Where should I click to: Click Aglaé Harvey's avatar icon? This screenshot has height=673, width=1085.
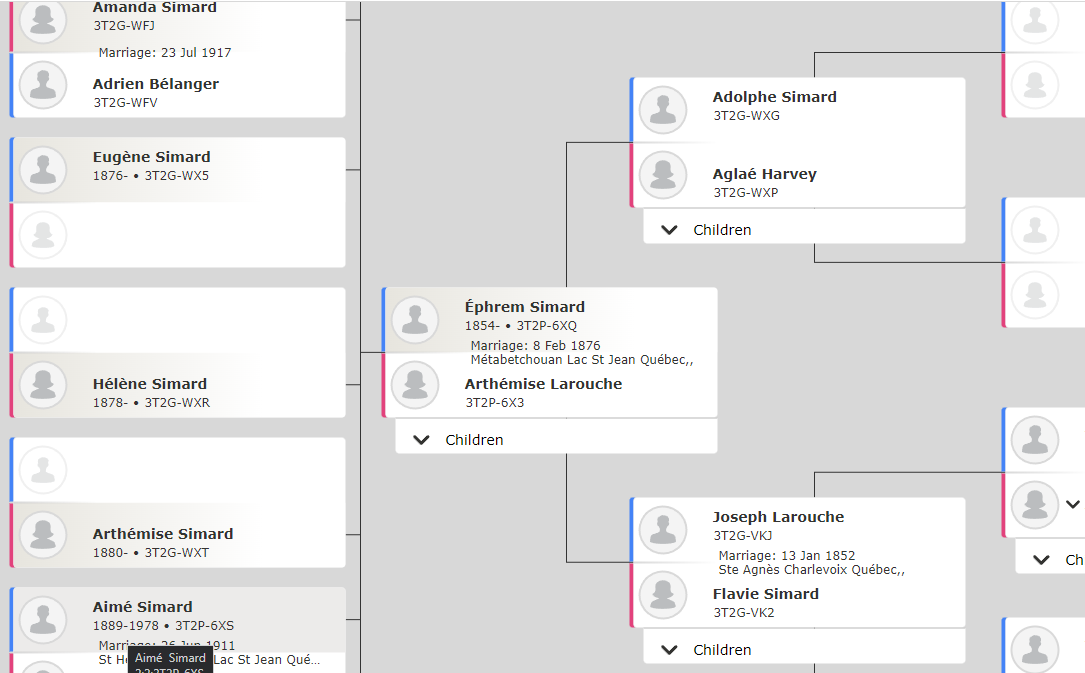(663, 175)
